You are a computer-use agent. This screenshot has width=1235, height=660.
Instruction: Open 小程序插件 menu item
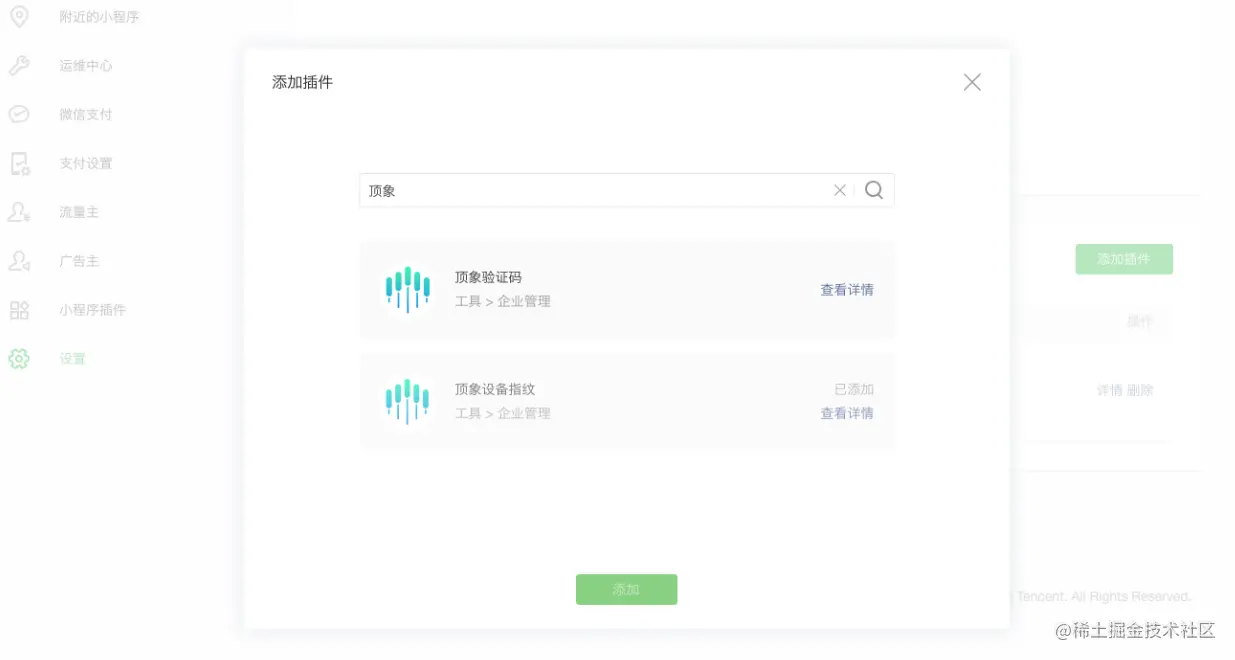pyautogui.click(x=93, y=310)
